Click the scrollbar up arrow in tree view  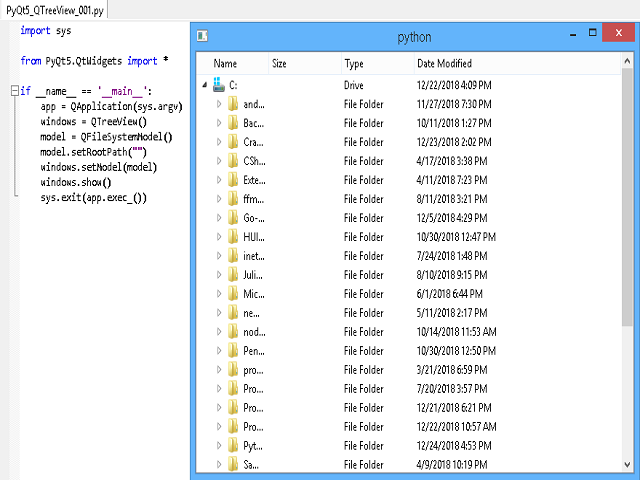(627, 61)
